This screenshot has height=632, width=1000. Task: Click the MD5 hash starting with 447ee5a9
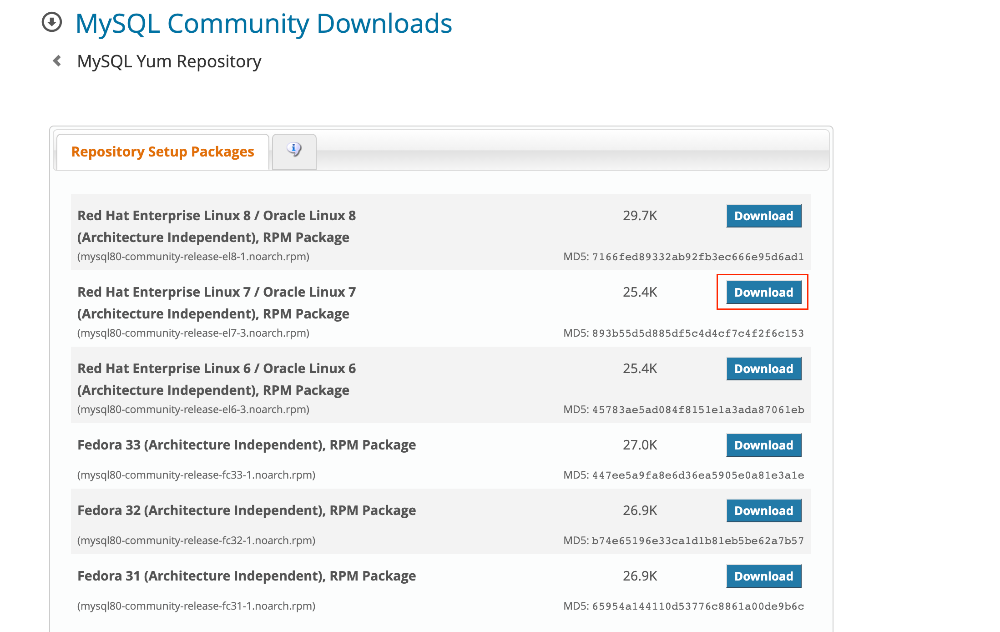tap(698, 476)
